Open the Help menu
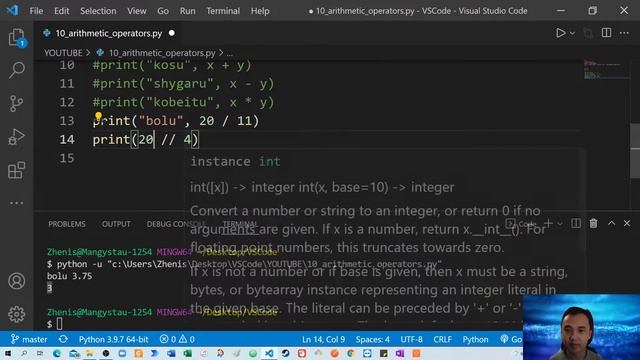The width and height of the screenshot is (640, 360). 260,11
